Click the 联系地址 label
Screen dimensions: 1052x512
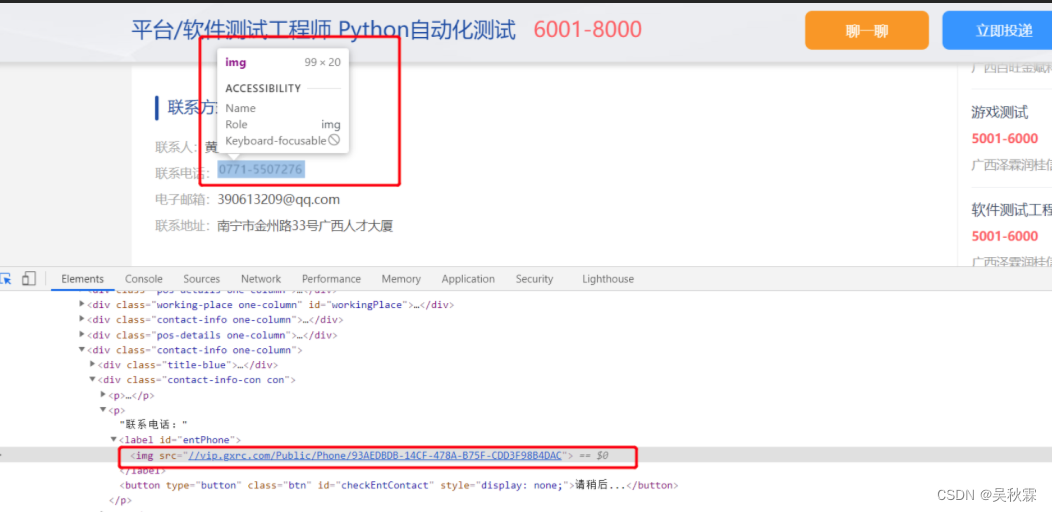point(183,227)
